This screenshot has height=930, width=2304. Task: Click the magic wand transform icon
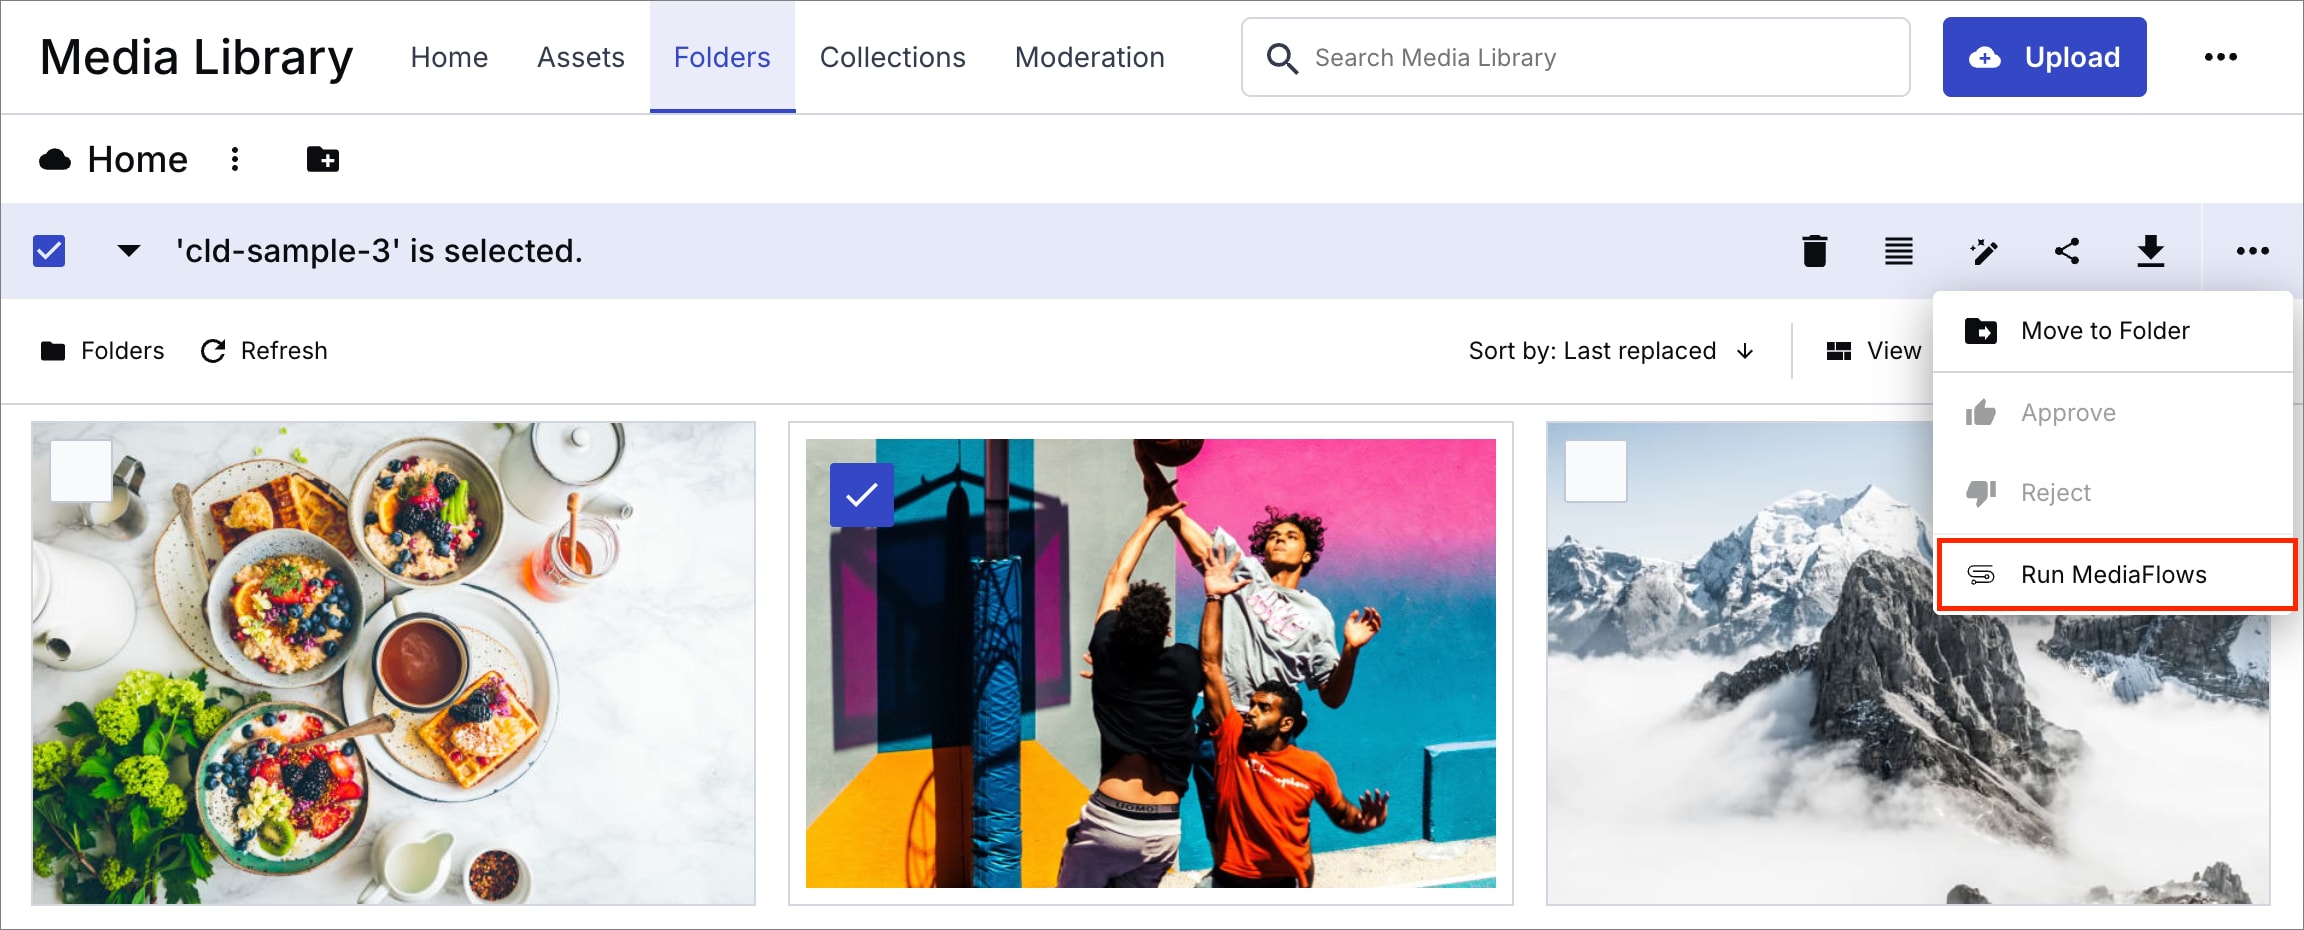coord(1983,251)
